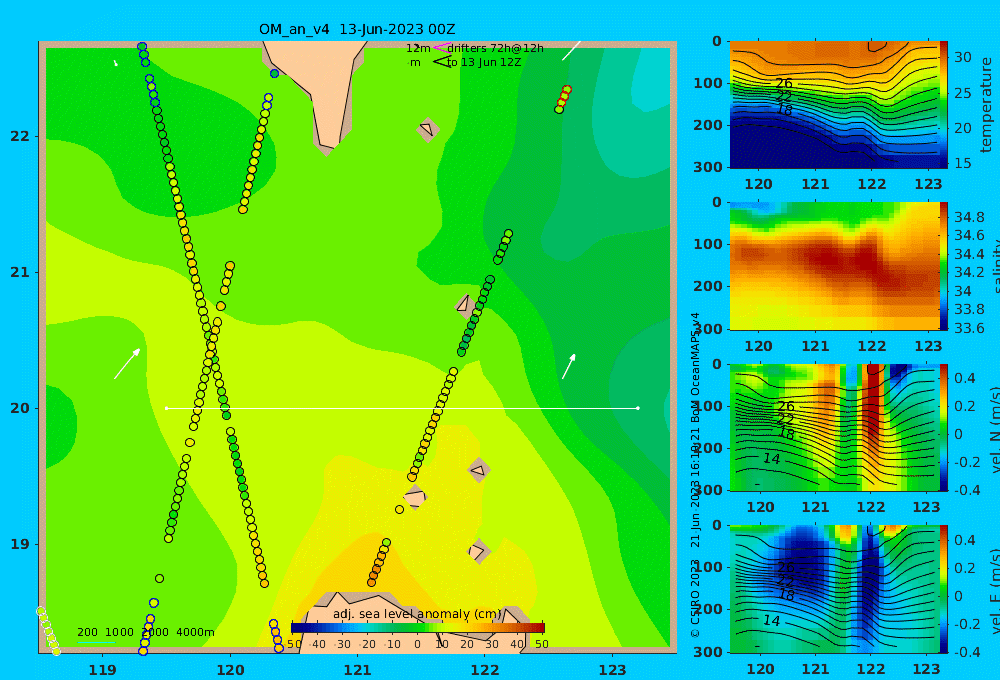Click latitude label "22" on the main map
1000x680 pixels.
click(20, 137)
